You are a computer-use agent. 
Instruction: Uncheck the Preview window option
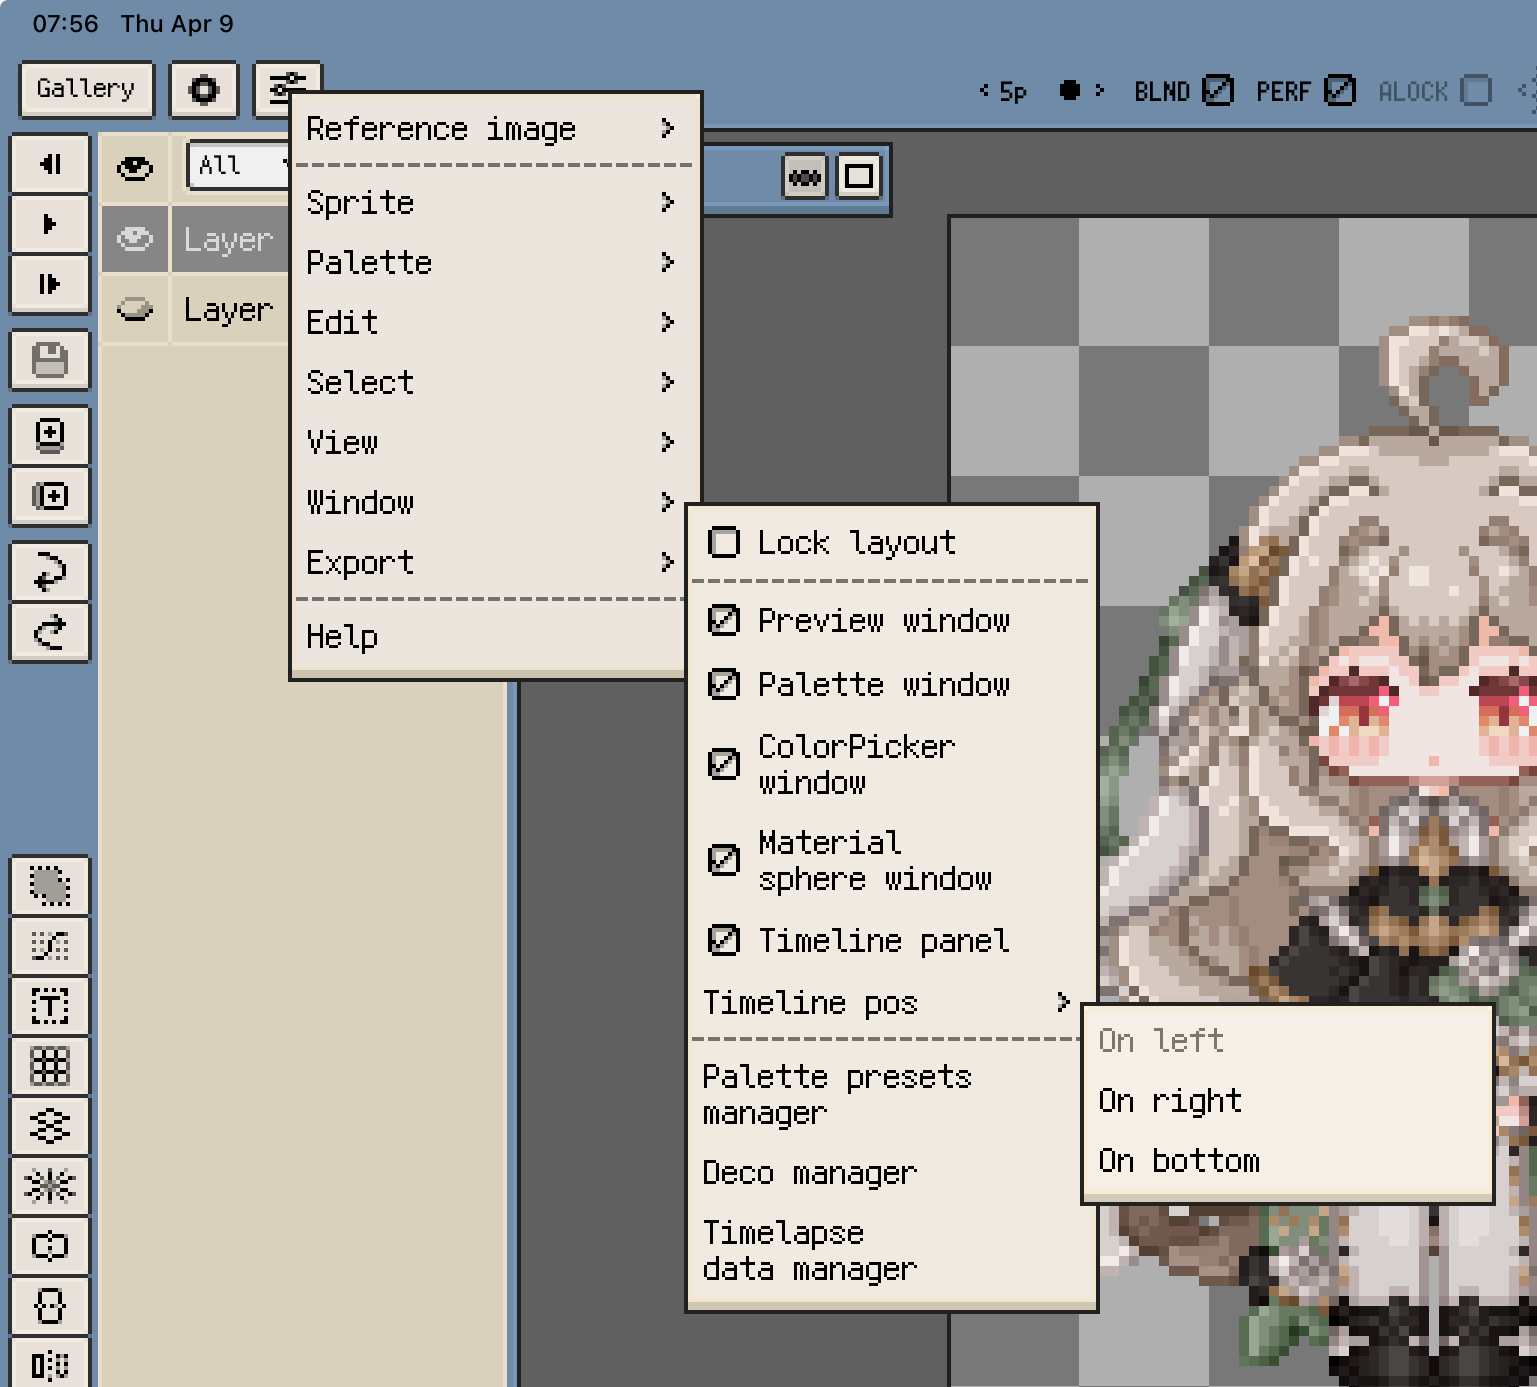click(724, 621)
